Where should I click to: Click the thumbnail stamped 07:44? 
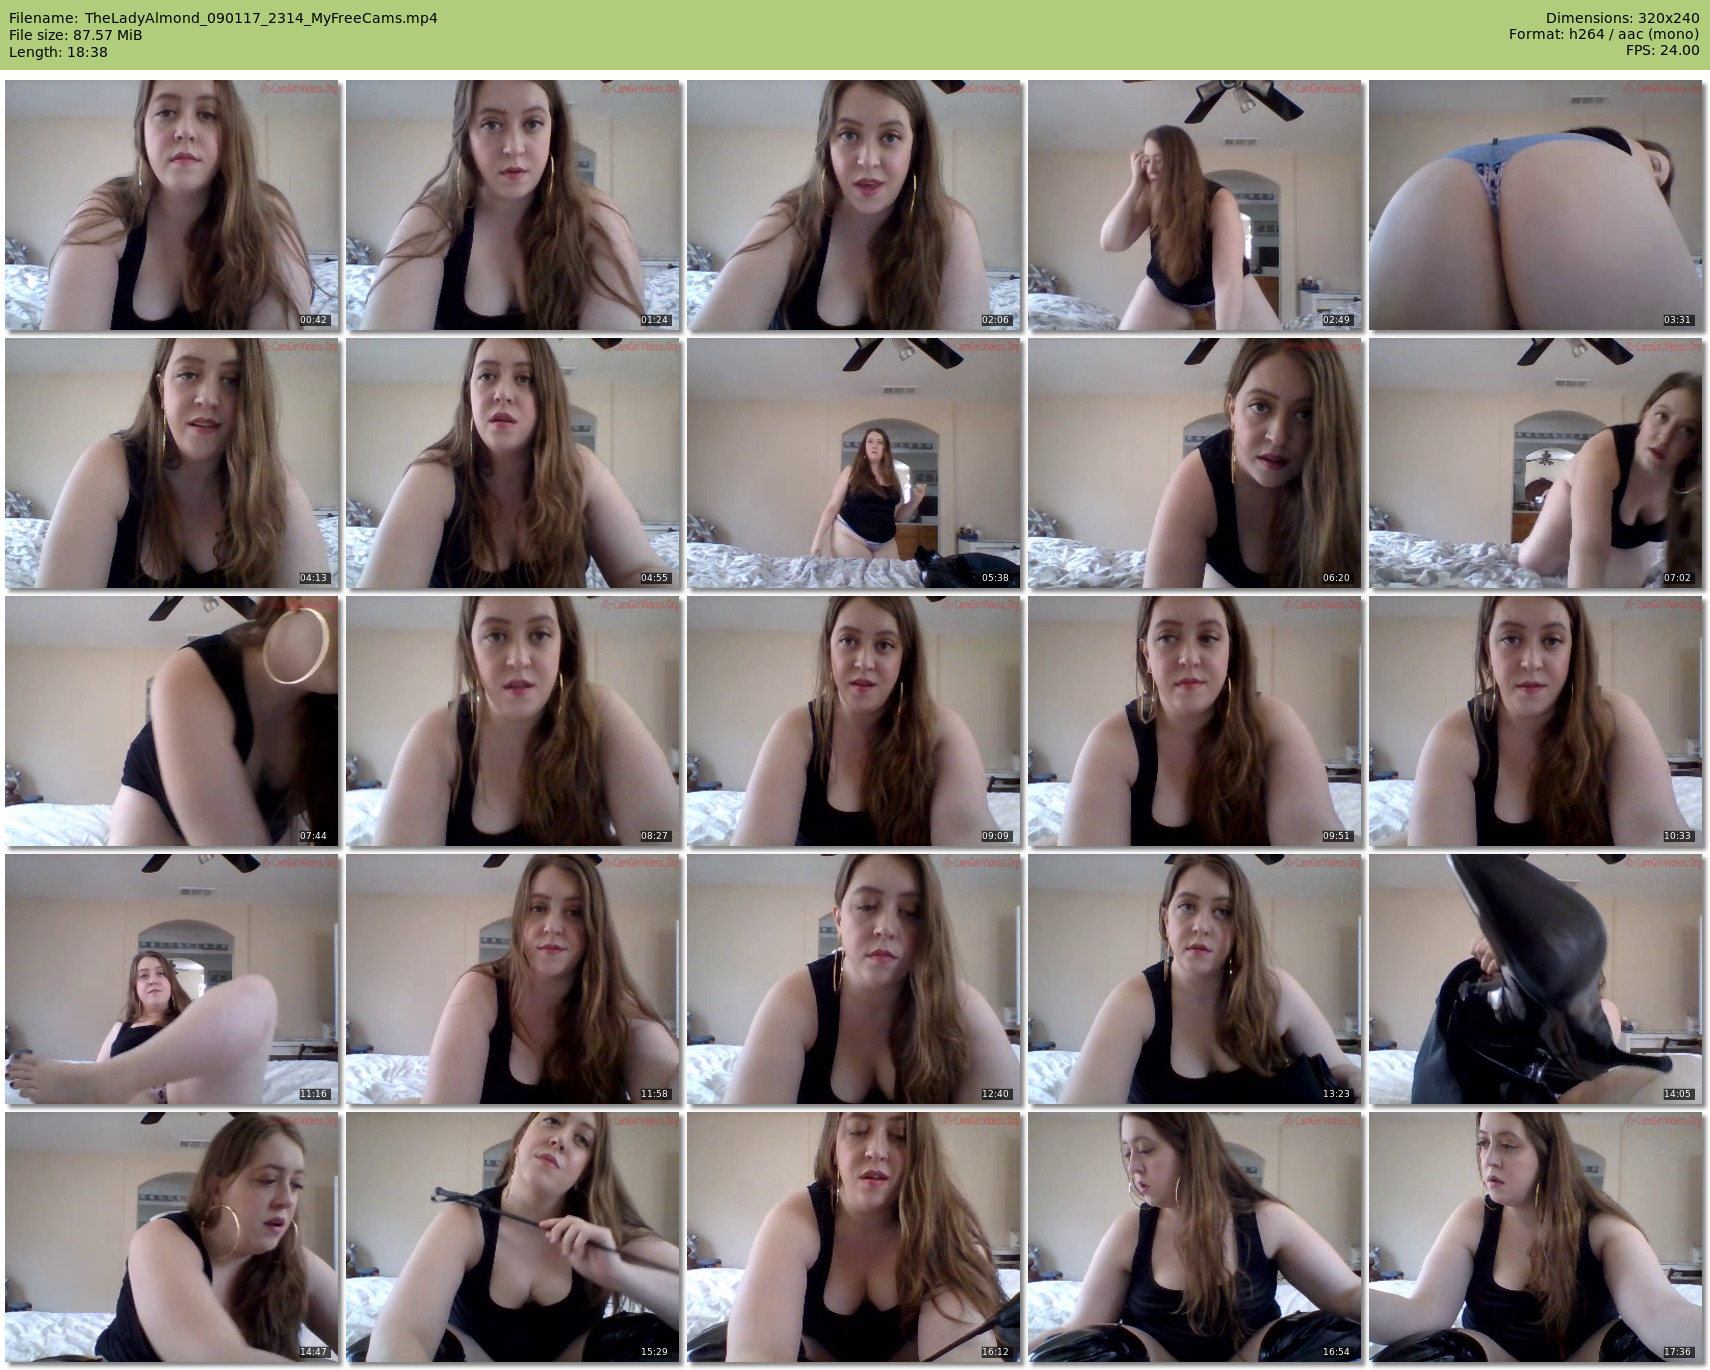point(172,721)
